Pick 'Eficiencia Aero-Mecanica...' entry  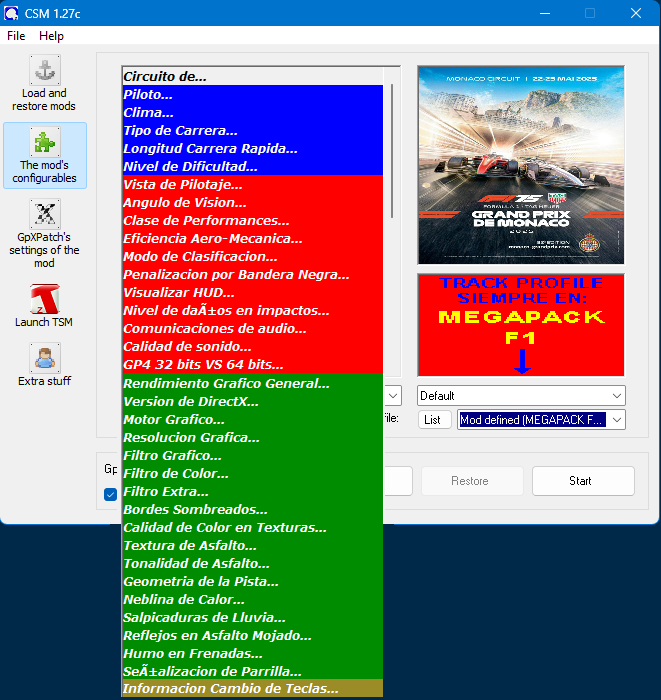253,238
